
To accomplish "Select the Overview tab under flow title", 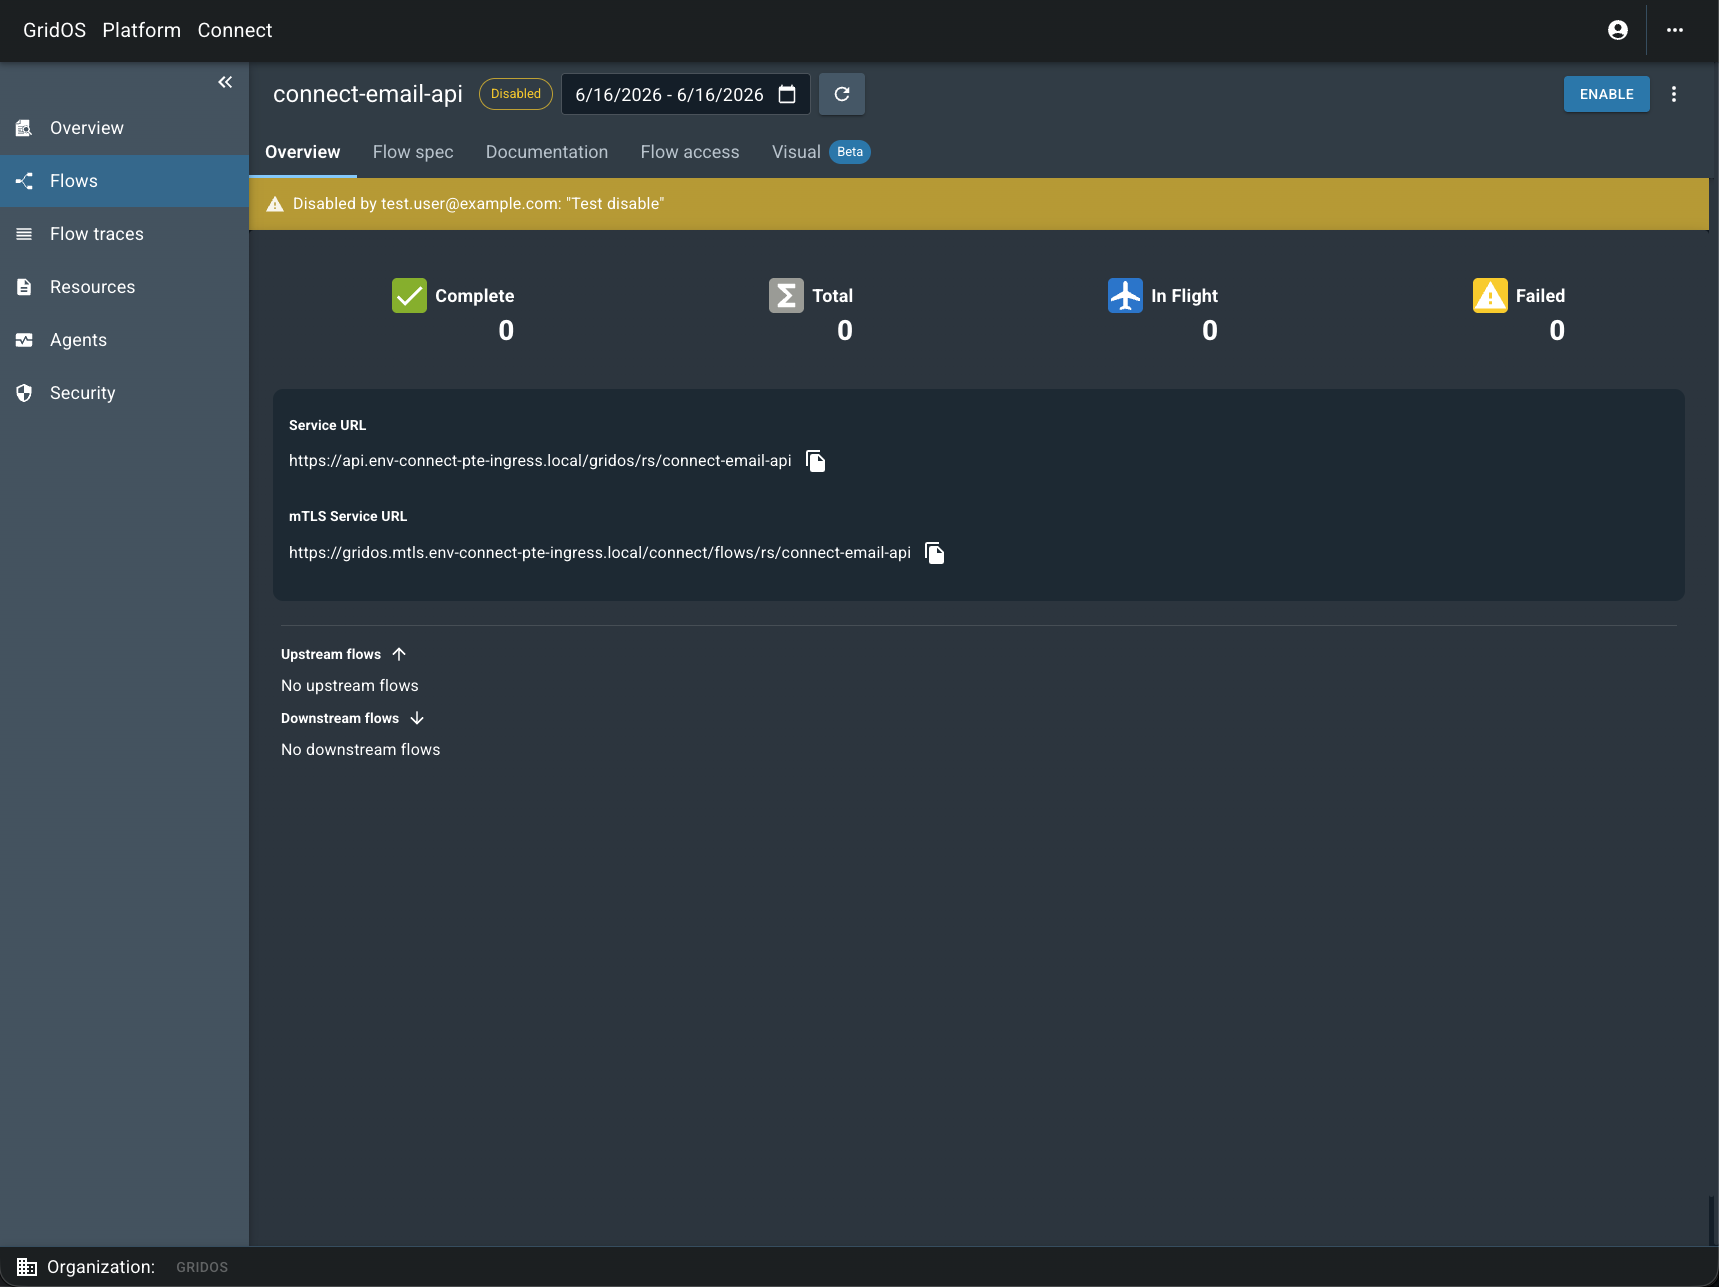I will 303,152.
